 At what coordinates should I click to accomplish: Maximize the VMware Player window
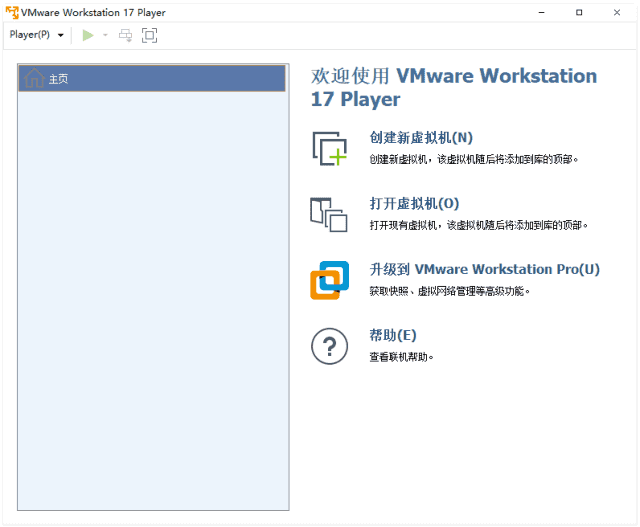click(579, 13)
